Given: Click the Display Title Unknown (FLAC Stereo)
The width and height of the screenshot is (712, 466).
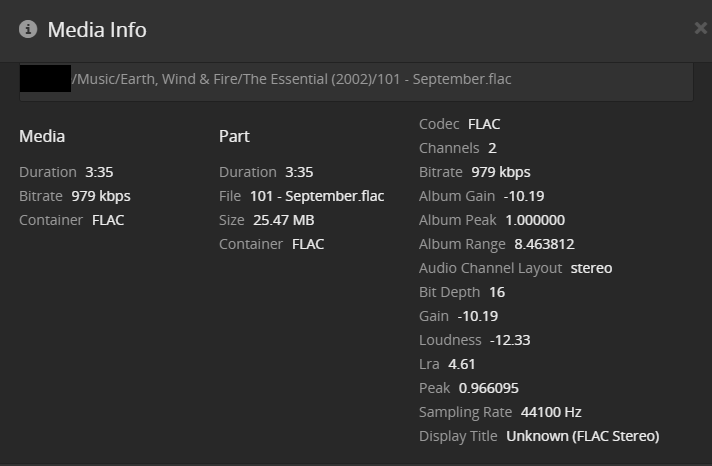Looking at the screenshot, I should 583,436.
